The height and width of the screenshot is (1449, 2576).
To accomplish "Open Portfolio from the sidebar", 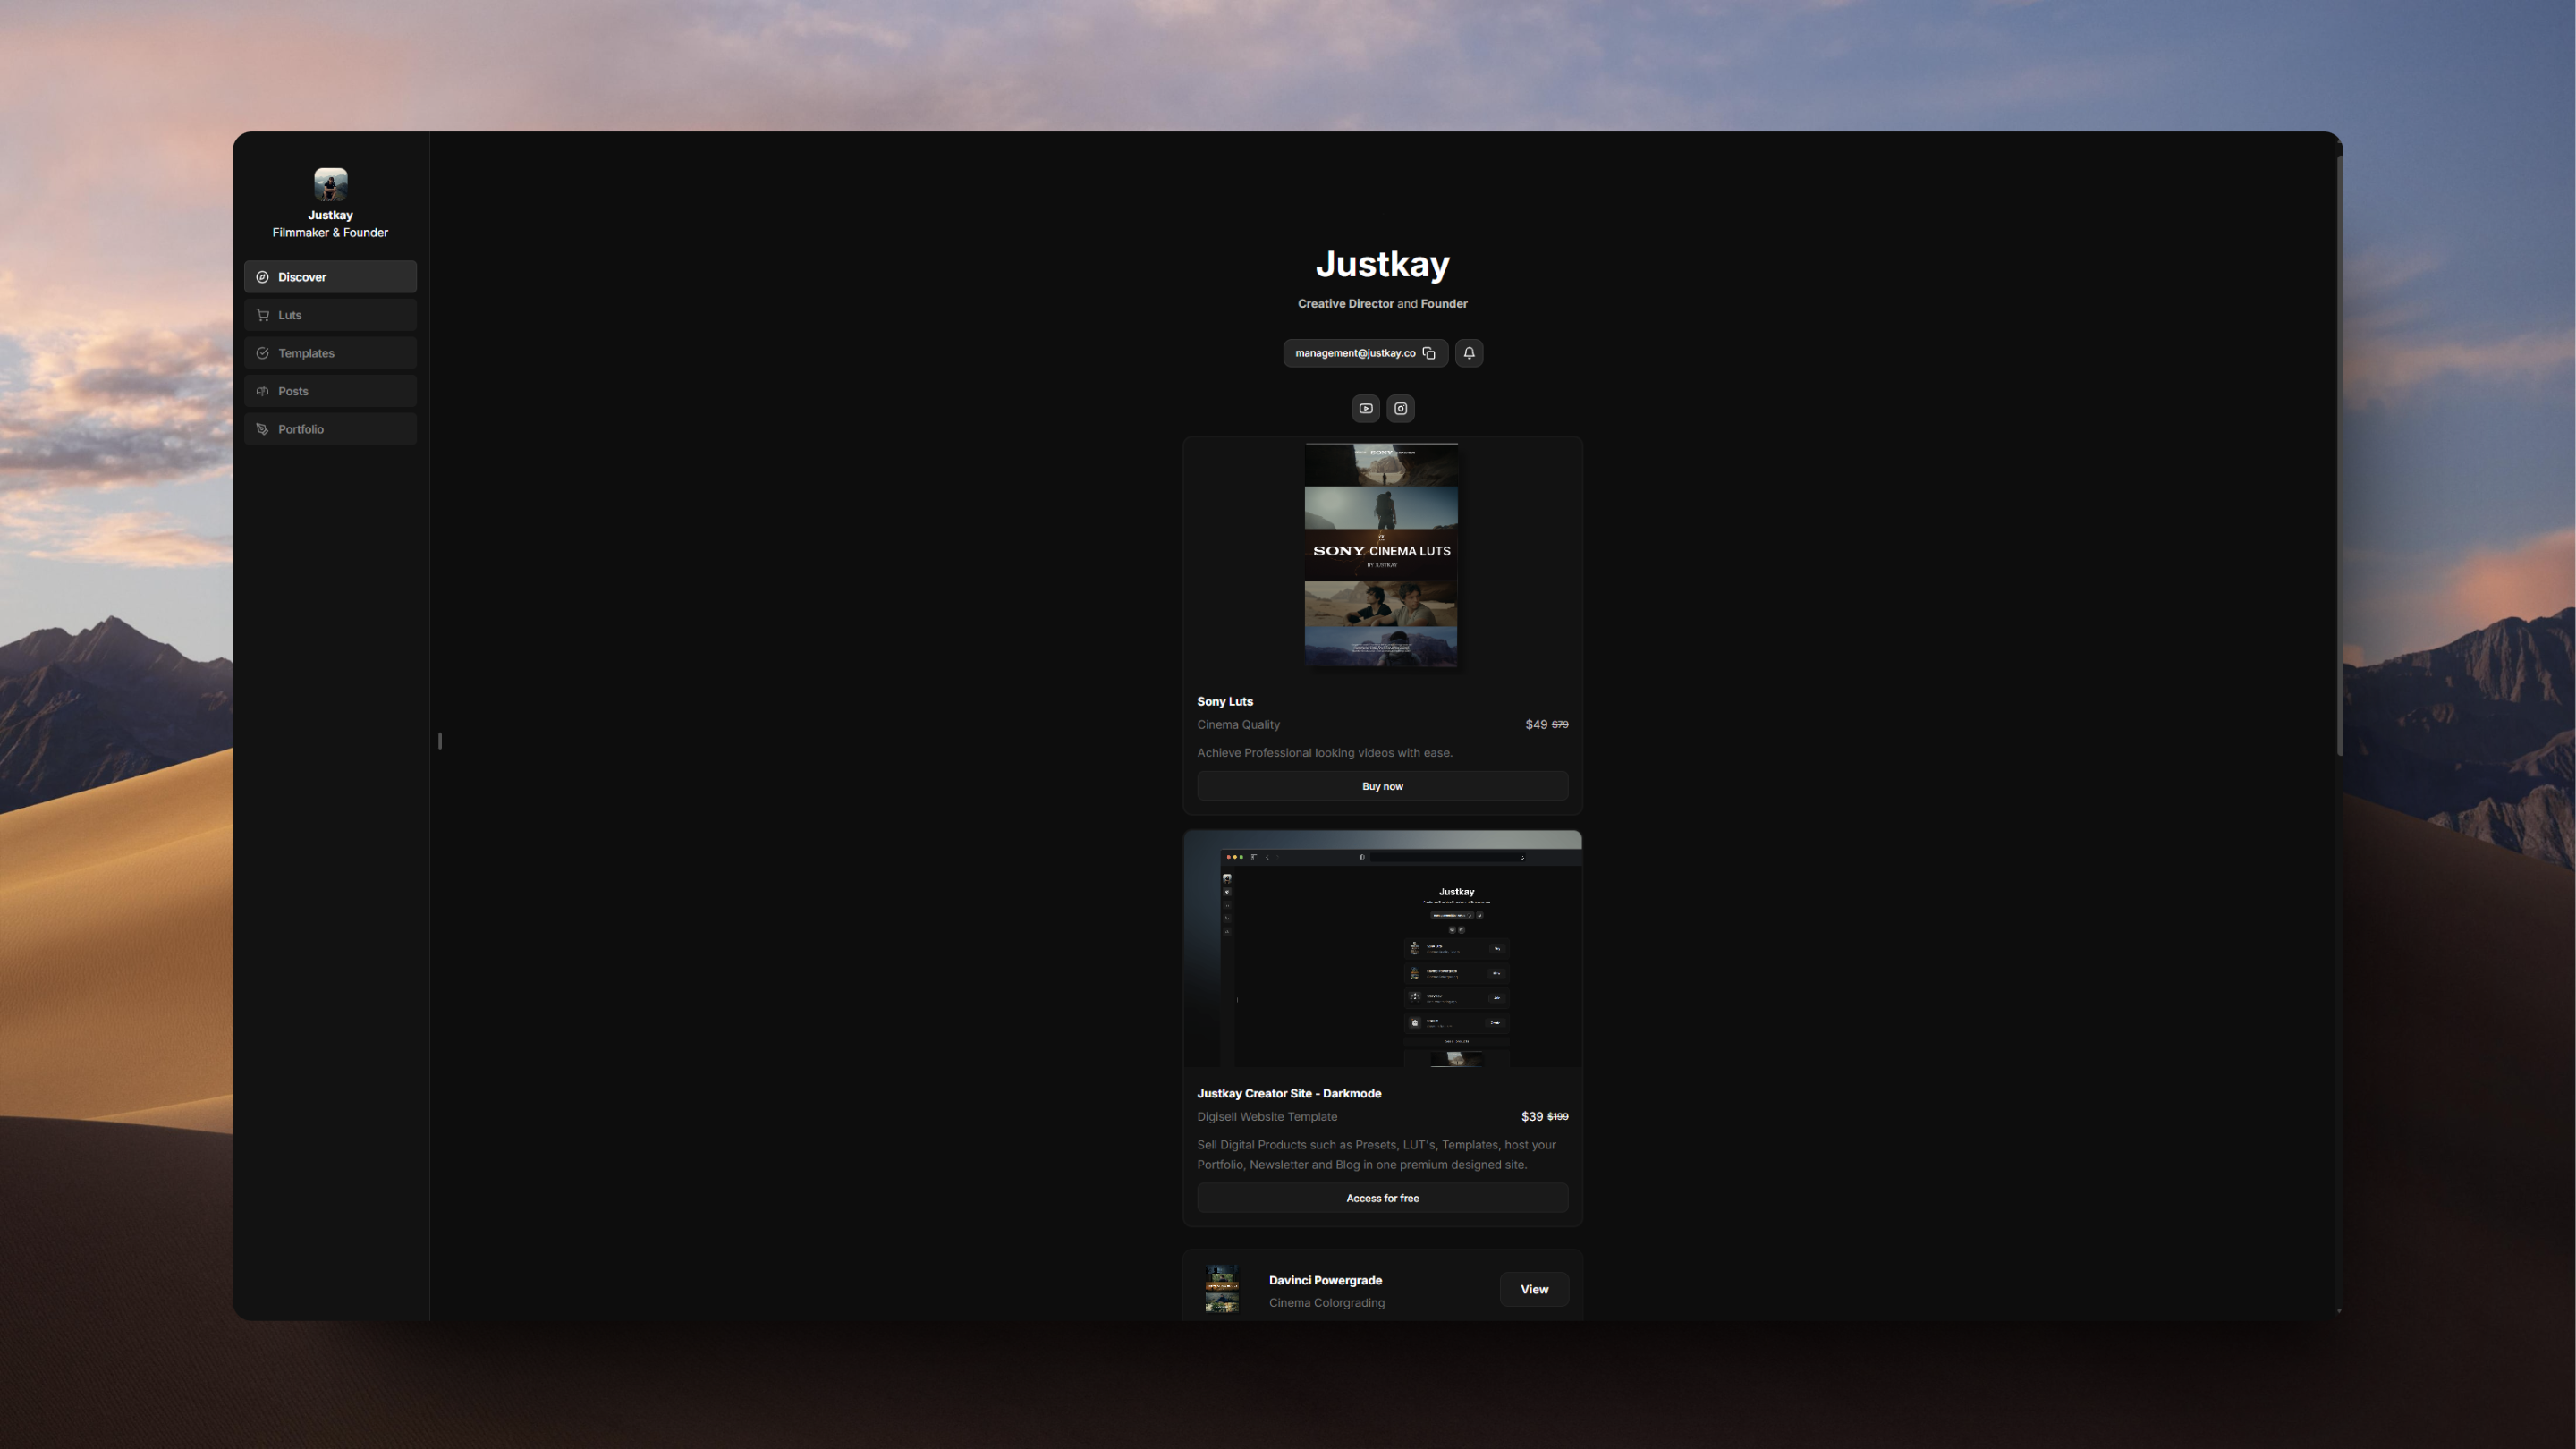I will click(x=330, y=429).
